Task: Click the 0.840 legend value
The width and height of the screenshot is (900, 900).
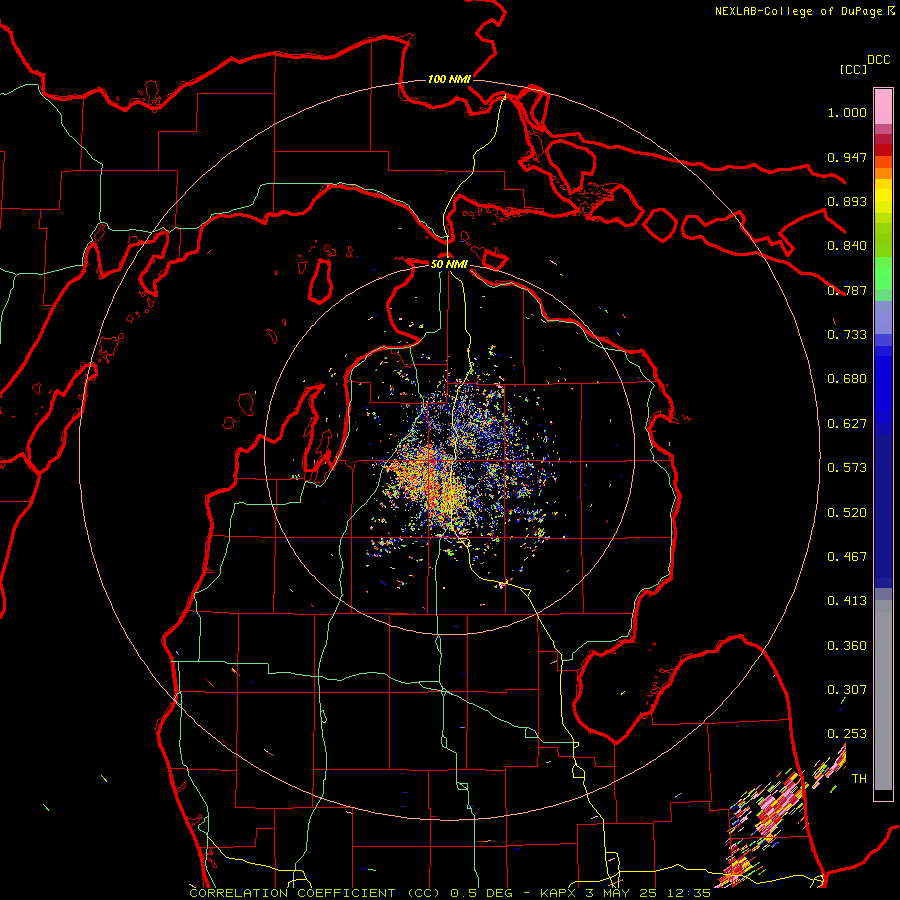Action: tap(847, 246)
